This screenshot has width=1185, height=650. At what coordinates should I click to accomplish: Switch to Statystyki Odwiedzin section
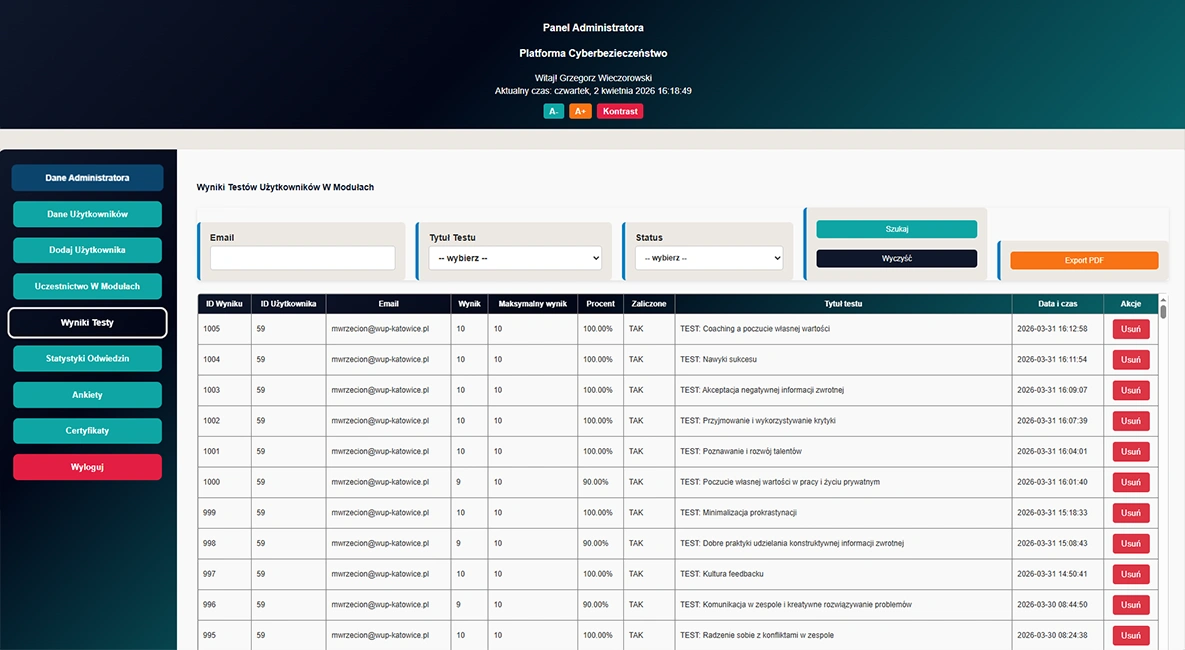[87, 358]
